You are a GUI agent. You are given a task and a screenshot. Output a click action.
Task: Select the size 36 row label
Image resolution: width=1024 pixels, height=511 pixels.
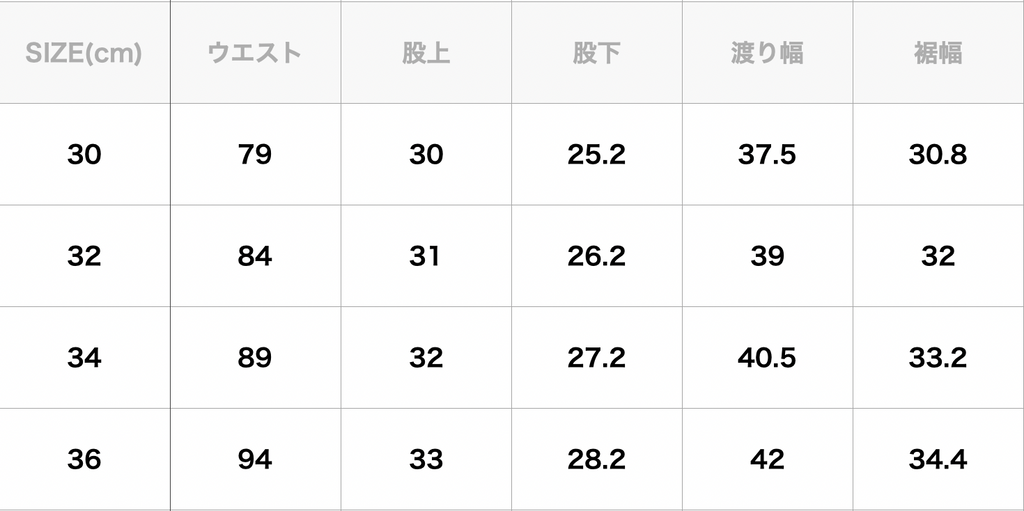(x=84, y=460)
